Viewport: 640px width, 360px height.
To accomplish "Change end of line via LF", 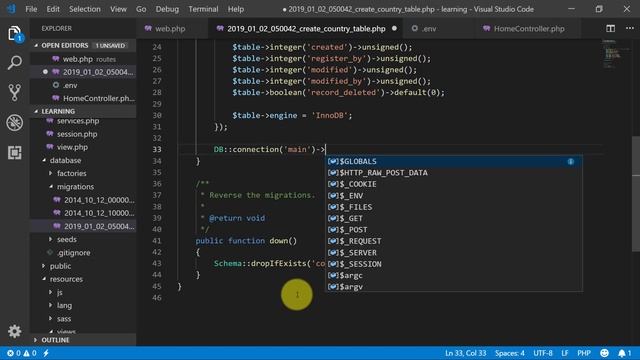I will [564, 353].
